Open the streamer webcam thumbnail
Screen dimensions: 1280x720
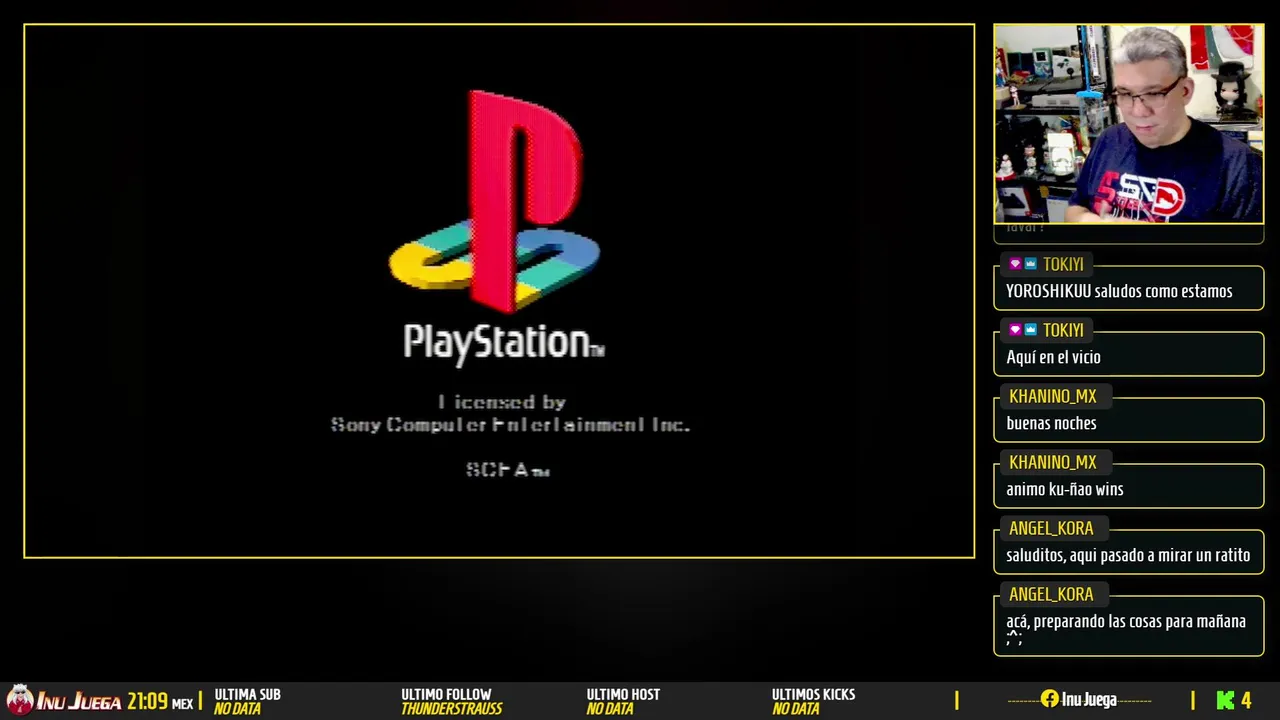pyautogui.click(x=1129, y=124)
